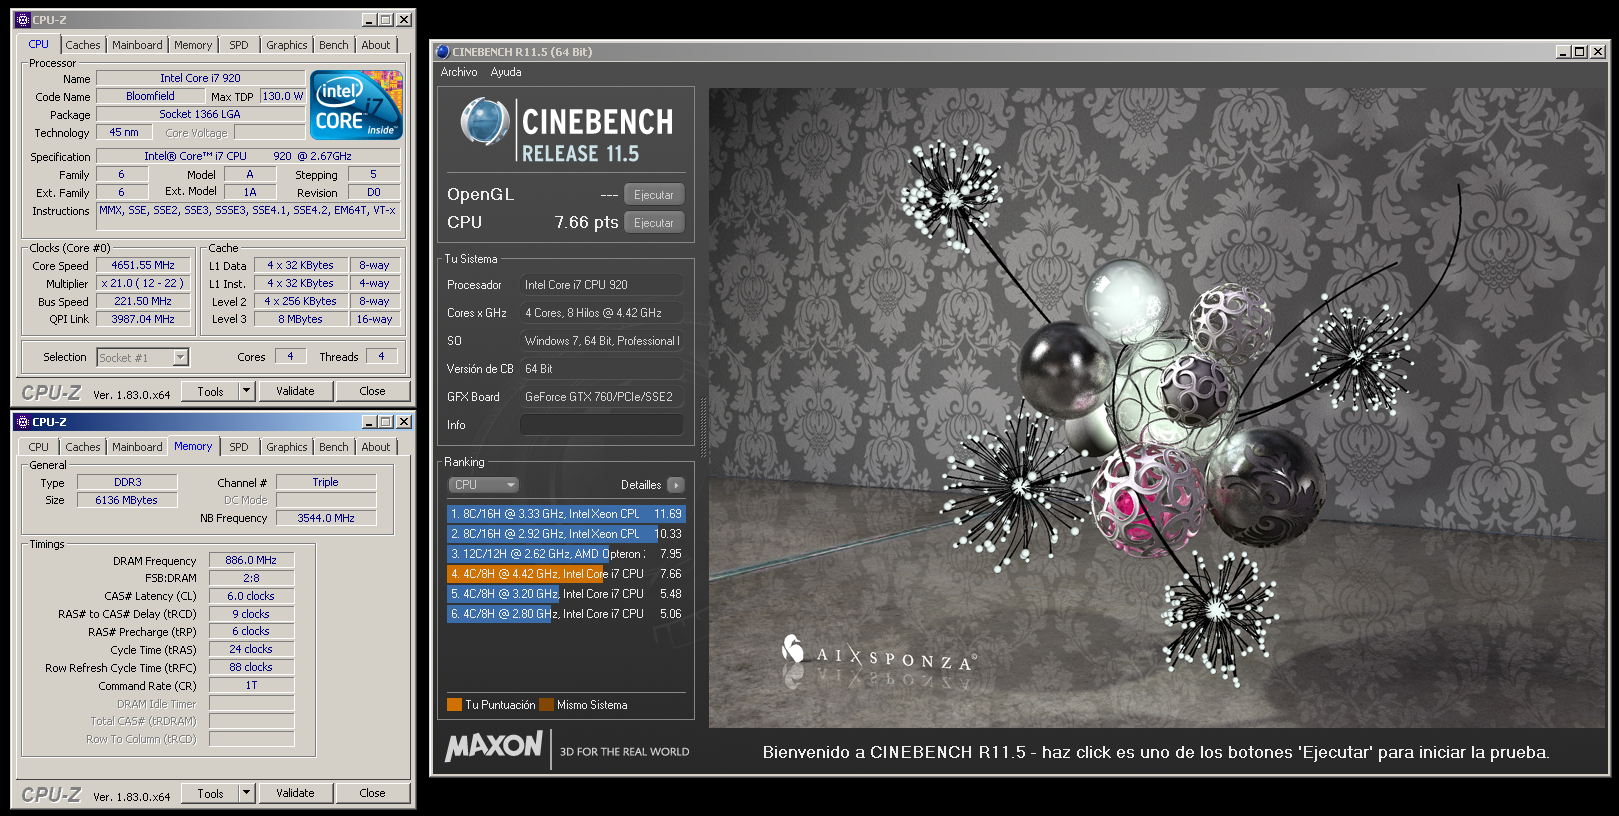
Task: Open the Ayuda menu in Cinebench
Action: pos(506,72)
